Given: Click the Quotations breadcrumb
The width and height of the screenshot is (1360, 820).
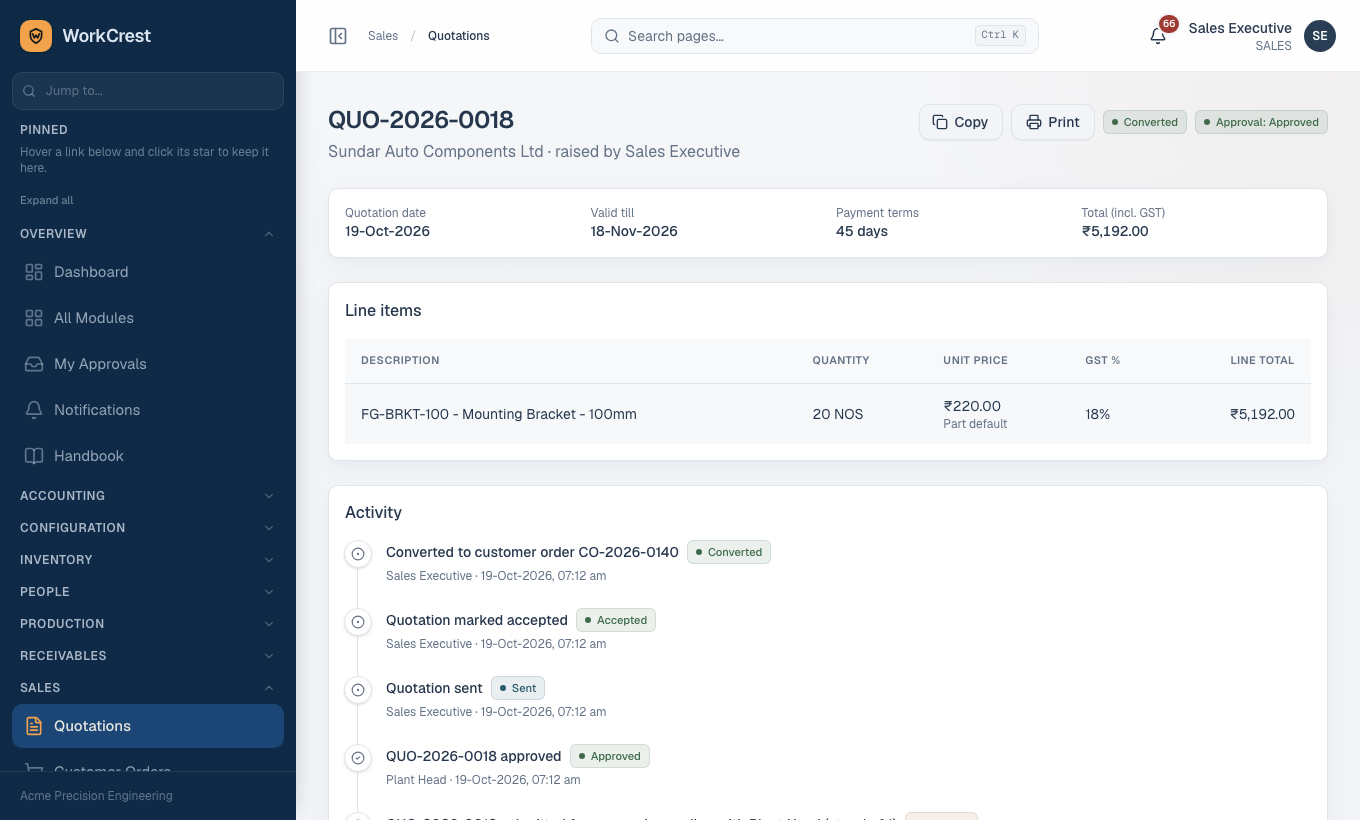Looking at the screenshot, I should tap(459, 36).
